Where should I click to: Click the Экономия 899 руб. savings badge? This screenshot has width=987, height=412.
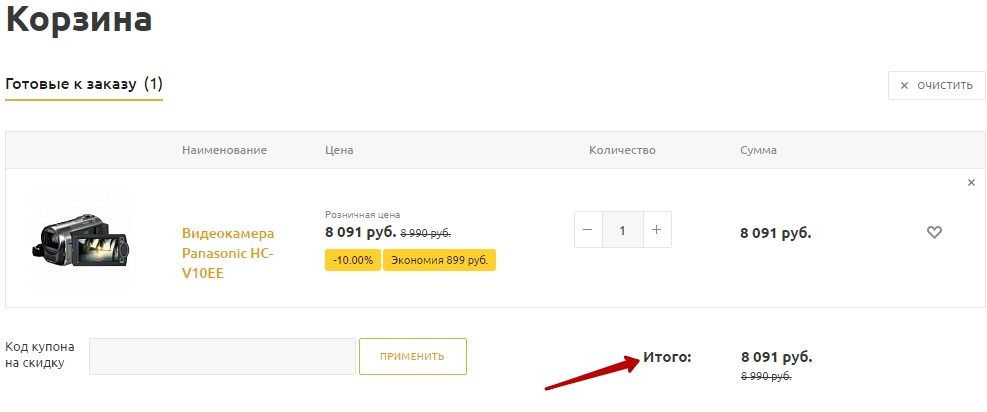coord(439,260)
